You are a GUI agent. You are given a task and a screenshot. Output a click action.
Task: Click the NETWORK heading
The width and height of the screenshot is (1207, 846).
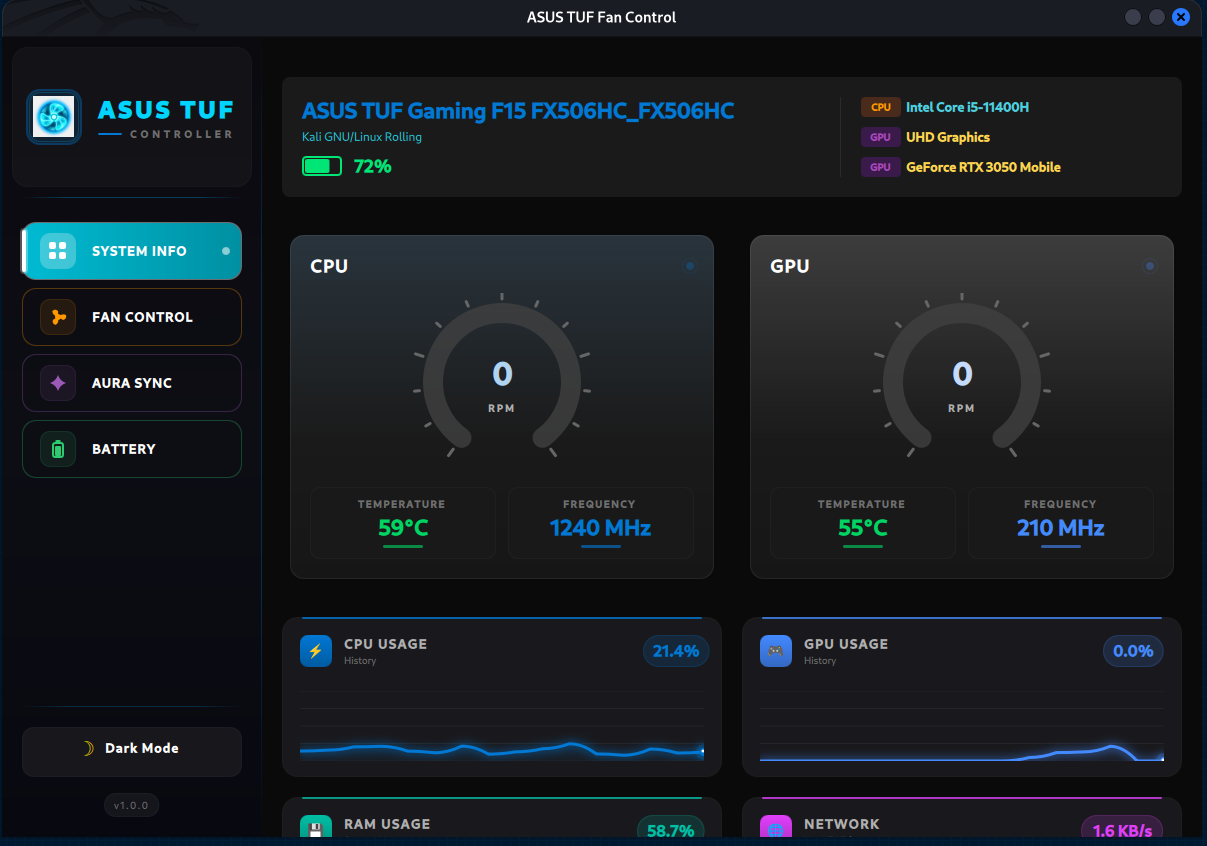coord(842,824)
